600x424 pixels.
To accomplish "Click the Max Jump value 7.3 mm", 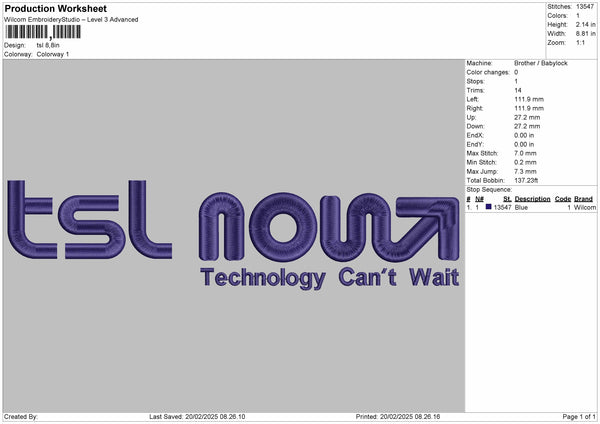I will 525,171.
